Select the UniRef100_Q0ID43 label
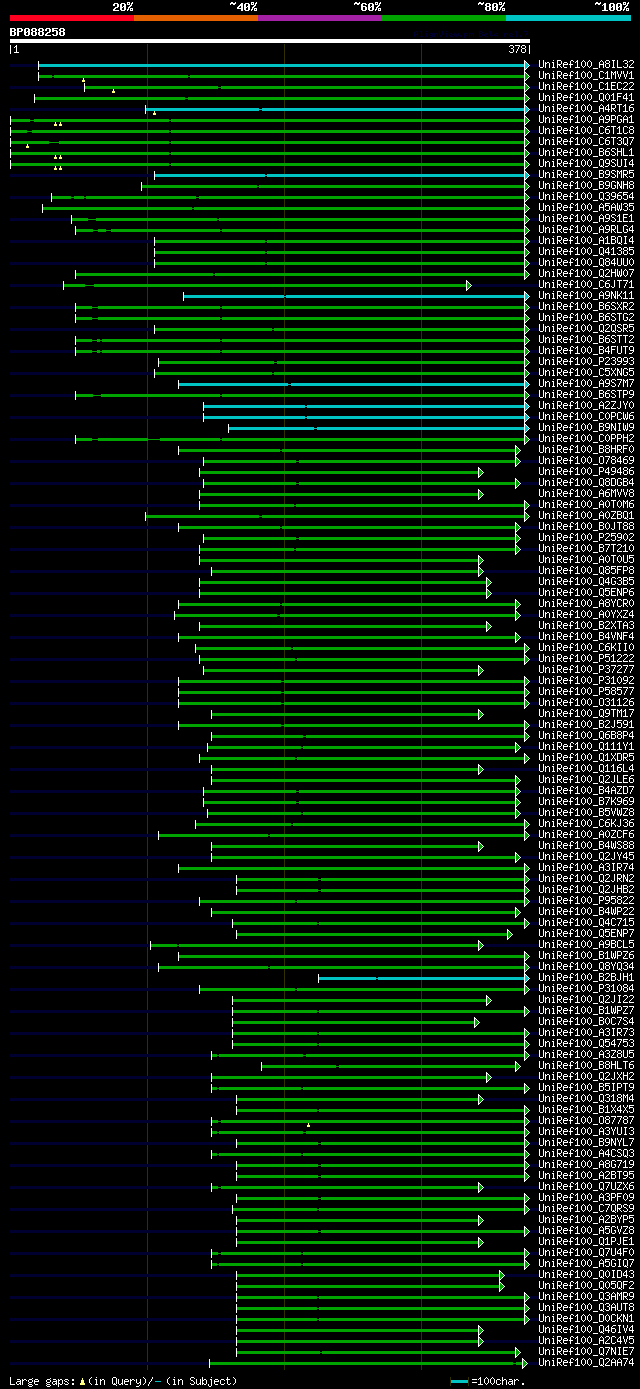640x1389 pixels. [586, 1274]
